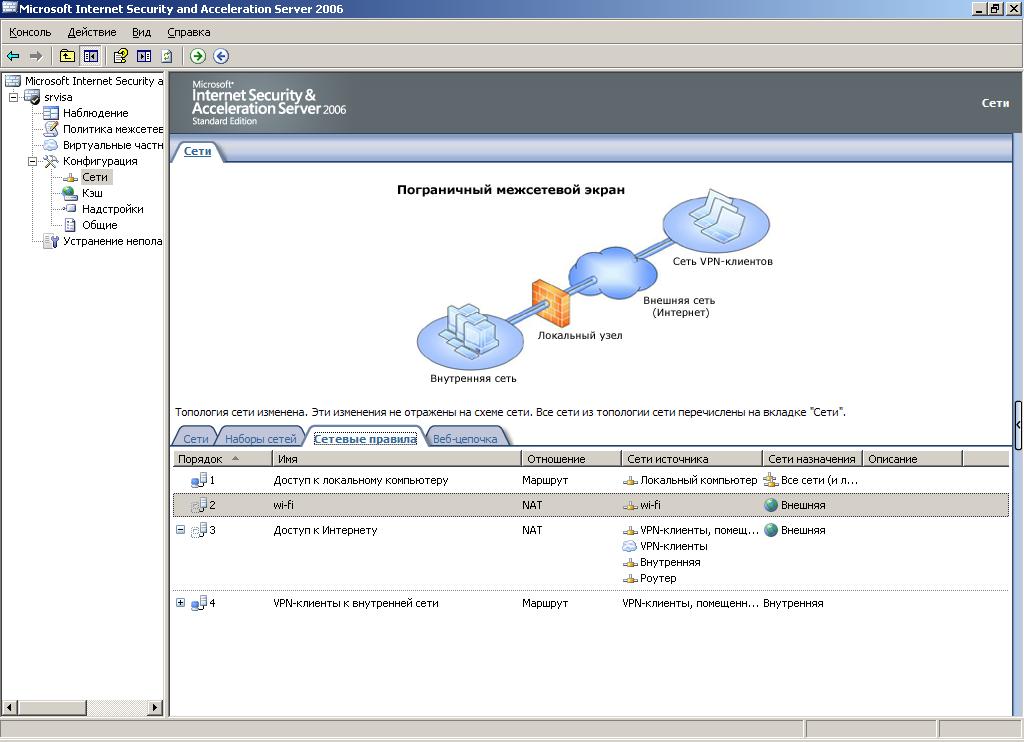Collapse the Конфигурация tree node

(32, 161)
